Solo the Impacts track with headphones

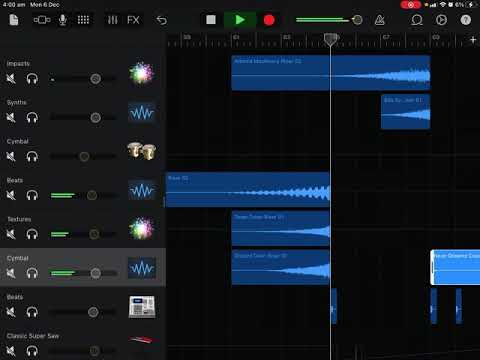(32, 79)
